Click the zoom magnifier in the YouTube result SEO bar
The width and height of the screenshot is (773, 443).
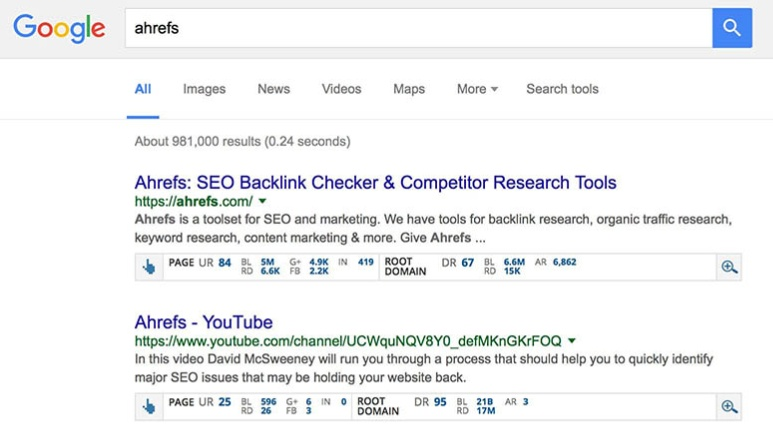729,407
